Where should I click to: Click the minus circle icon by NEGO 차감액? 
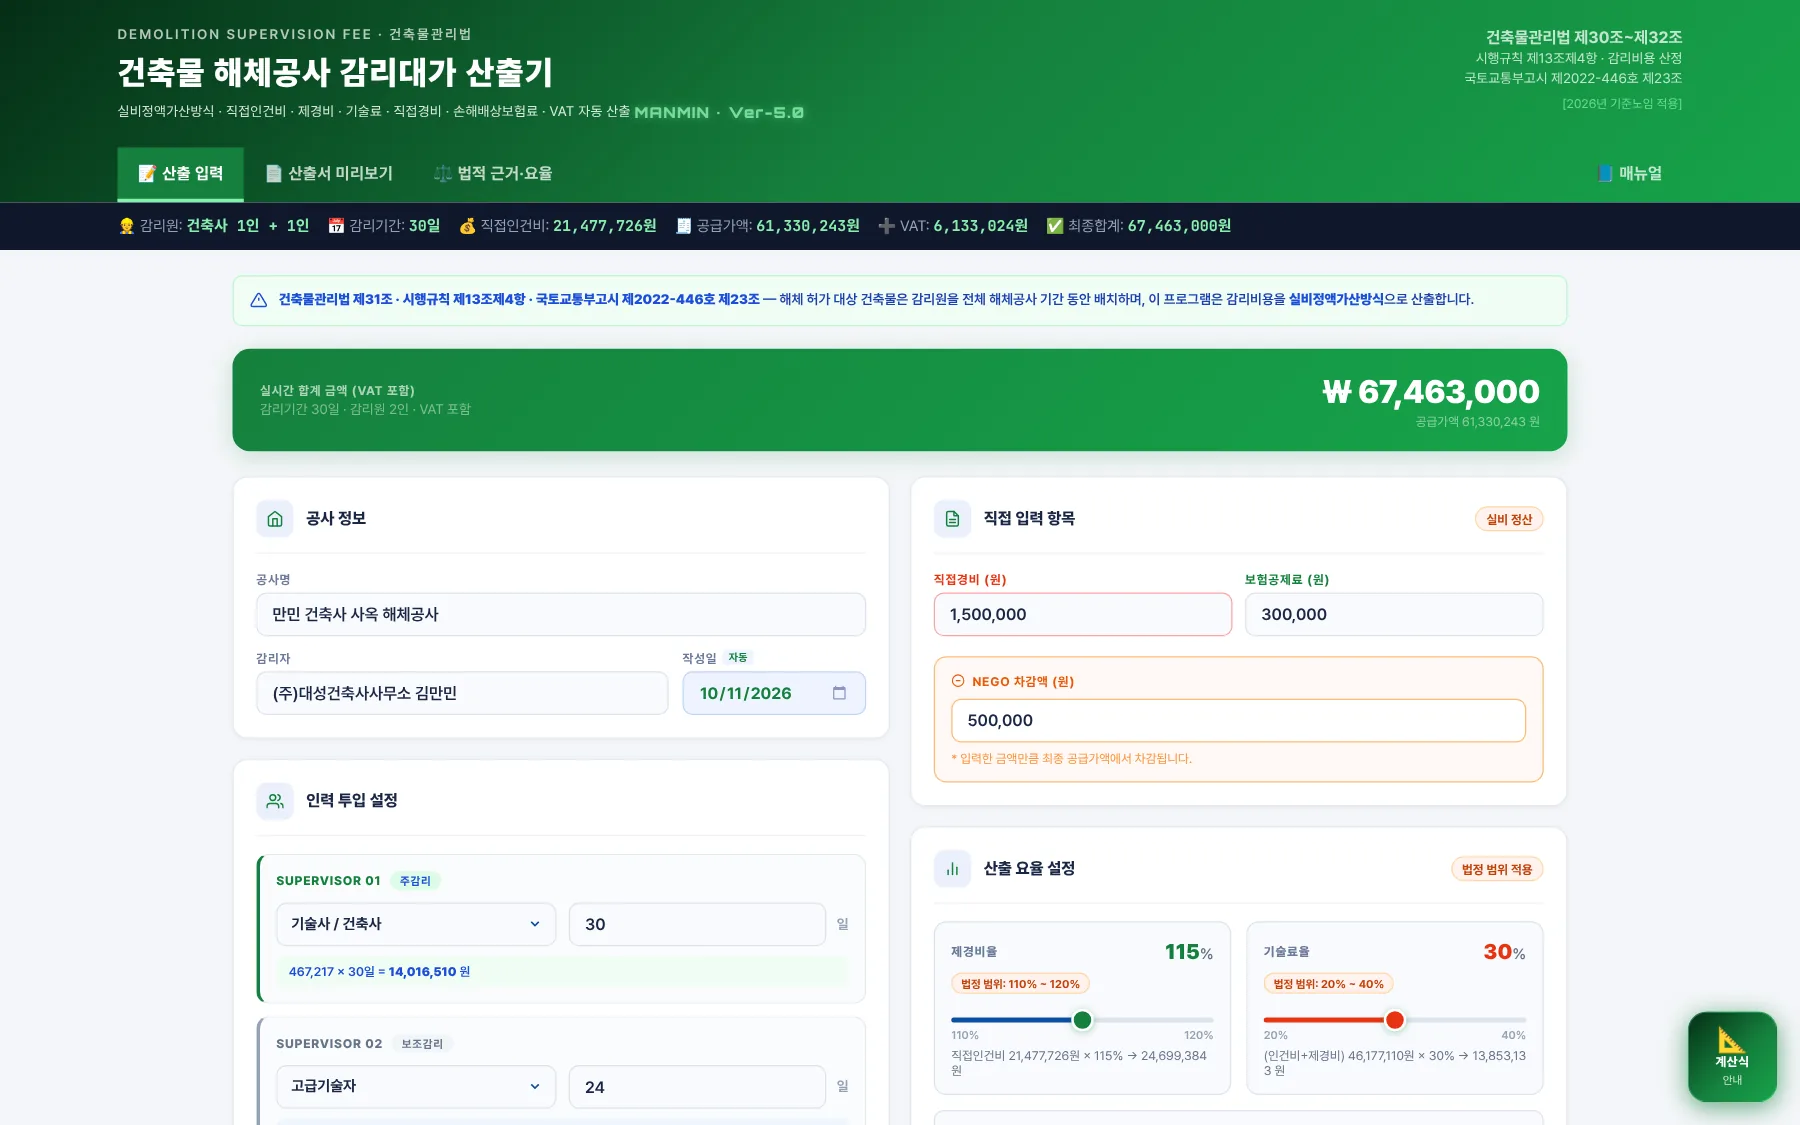point(958,681)
